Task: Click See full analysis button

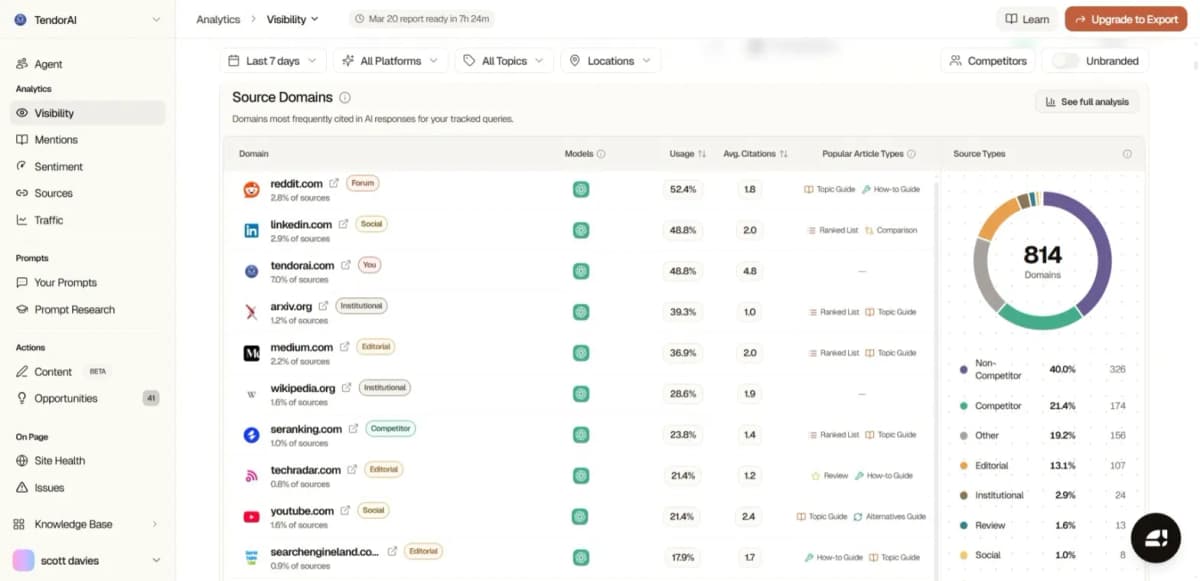Action: (1087, 102)
